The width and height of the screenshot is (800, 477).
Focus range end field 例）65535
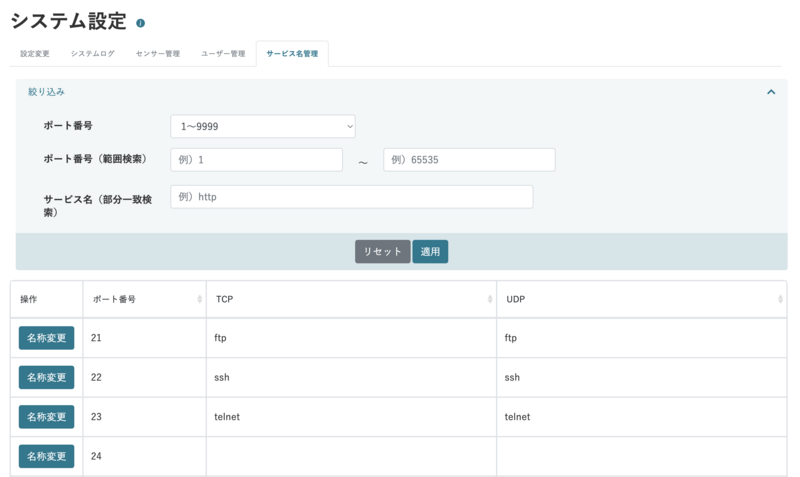(x=469, y=160)
